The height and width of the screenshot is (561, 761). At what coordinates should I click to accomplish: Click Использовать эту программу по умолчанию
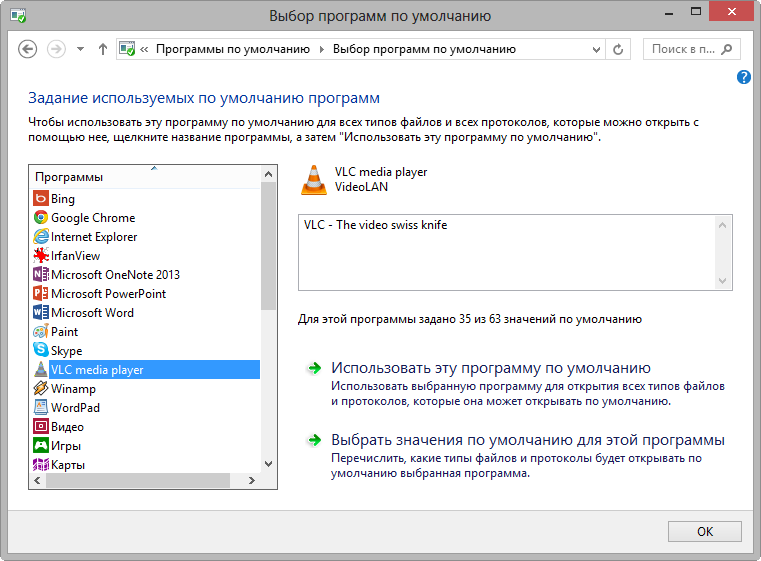point(490,368)
